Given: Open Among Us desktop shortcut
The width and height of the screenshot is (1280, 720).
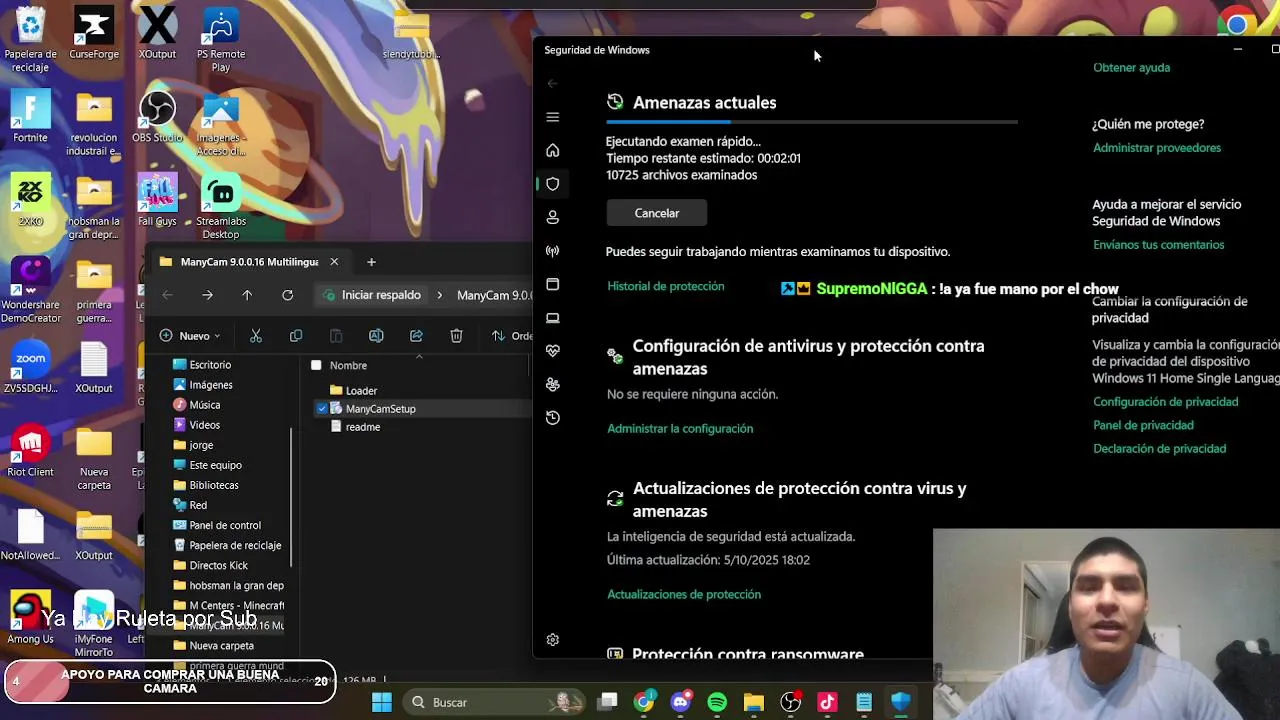Looking at the screenshot, I should [x=30, y=618].
